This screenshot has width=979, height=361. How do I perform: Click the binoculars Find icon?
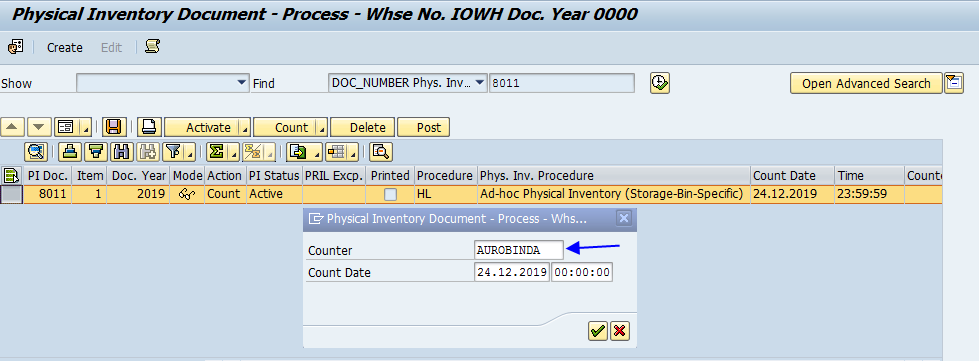[121, 152]
